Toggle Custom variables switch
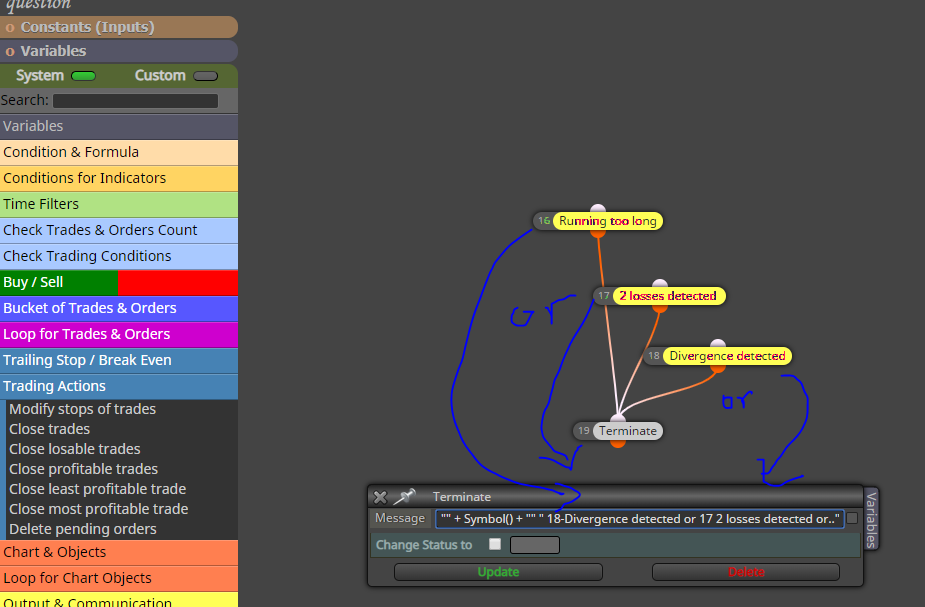925x607 pixels. pos(205,76)
